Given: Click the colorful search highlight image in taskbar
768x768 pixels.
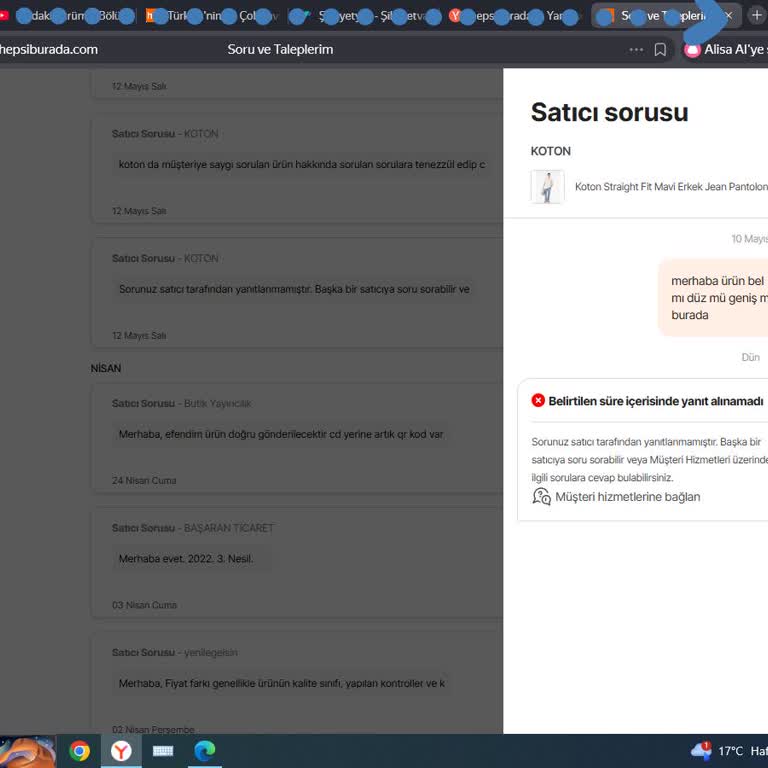Looking at the screenshot, I should pyautogui.click(x=27, y=751).
